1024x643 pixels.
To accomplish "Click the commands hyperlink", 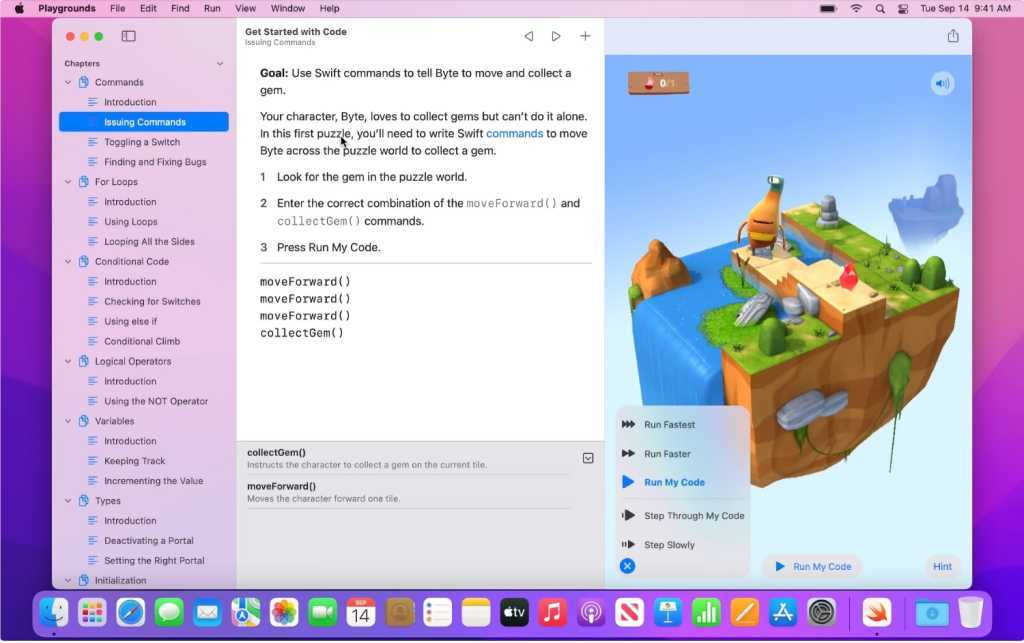I will pos(514,134).
